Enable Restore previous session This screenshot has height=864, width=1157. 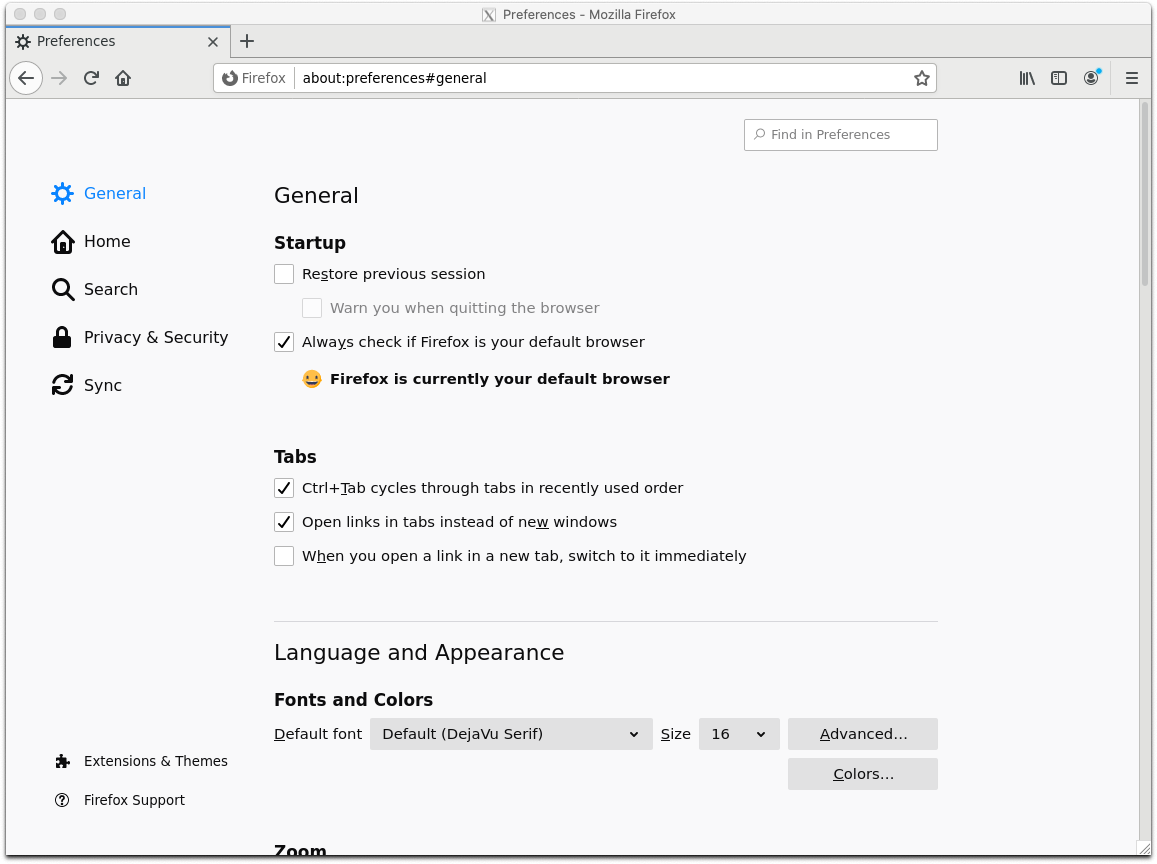pos(284,274)
